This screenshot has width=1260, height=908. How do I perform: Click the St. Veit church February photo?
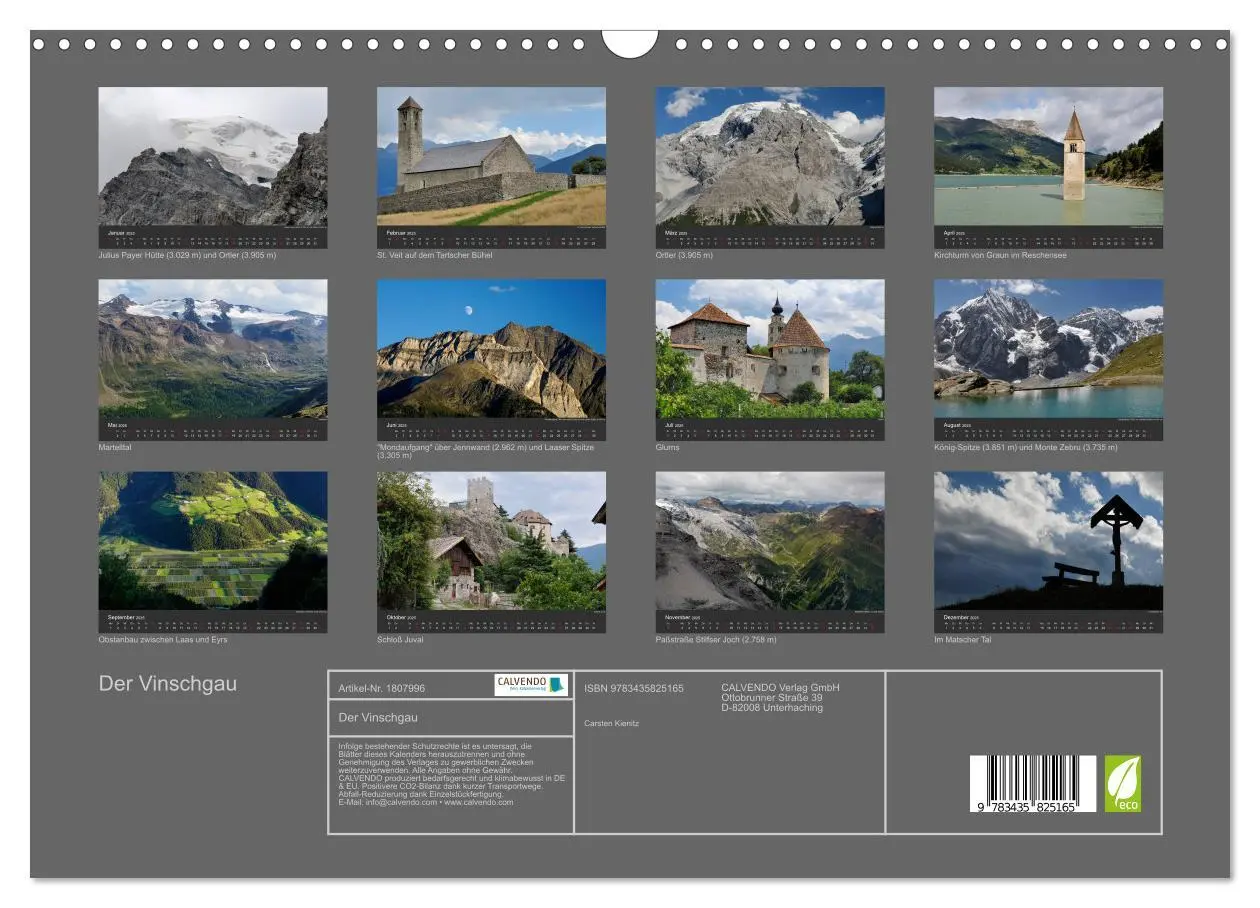pos(491,156)
